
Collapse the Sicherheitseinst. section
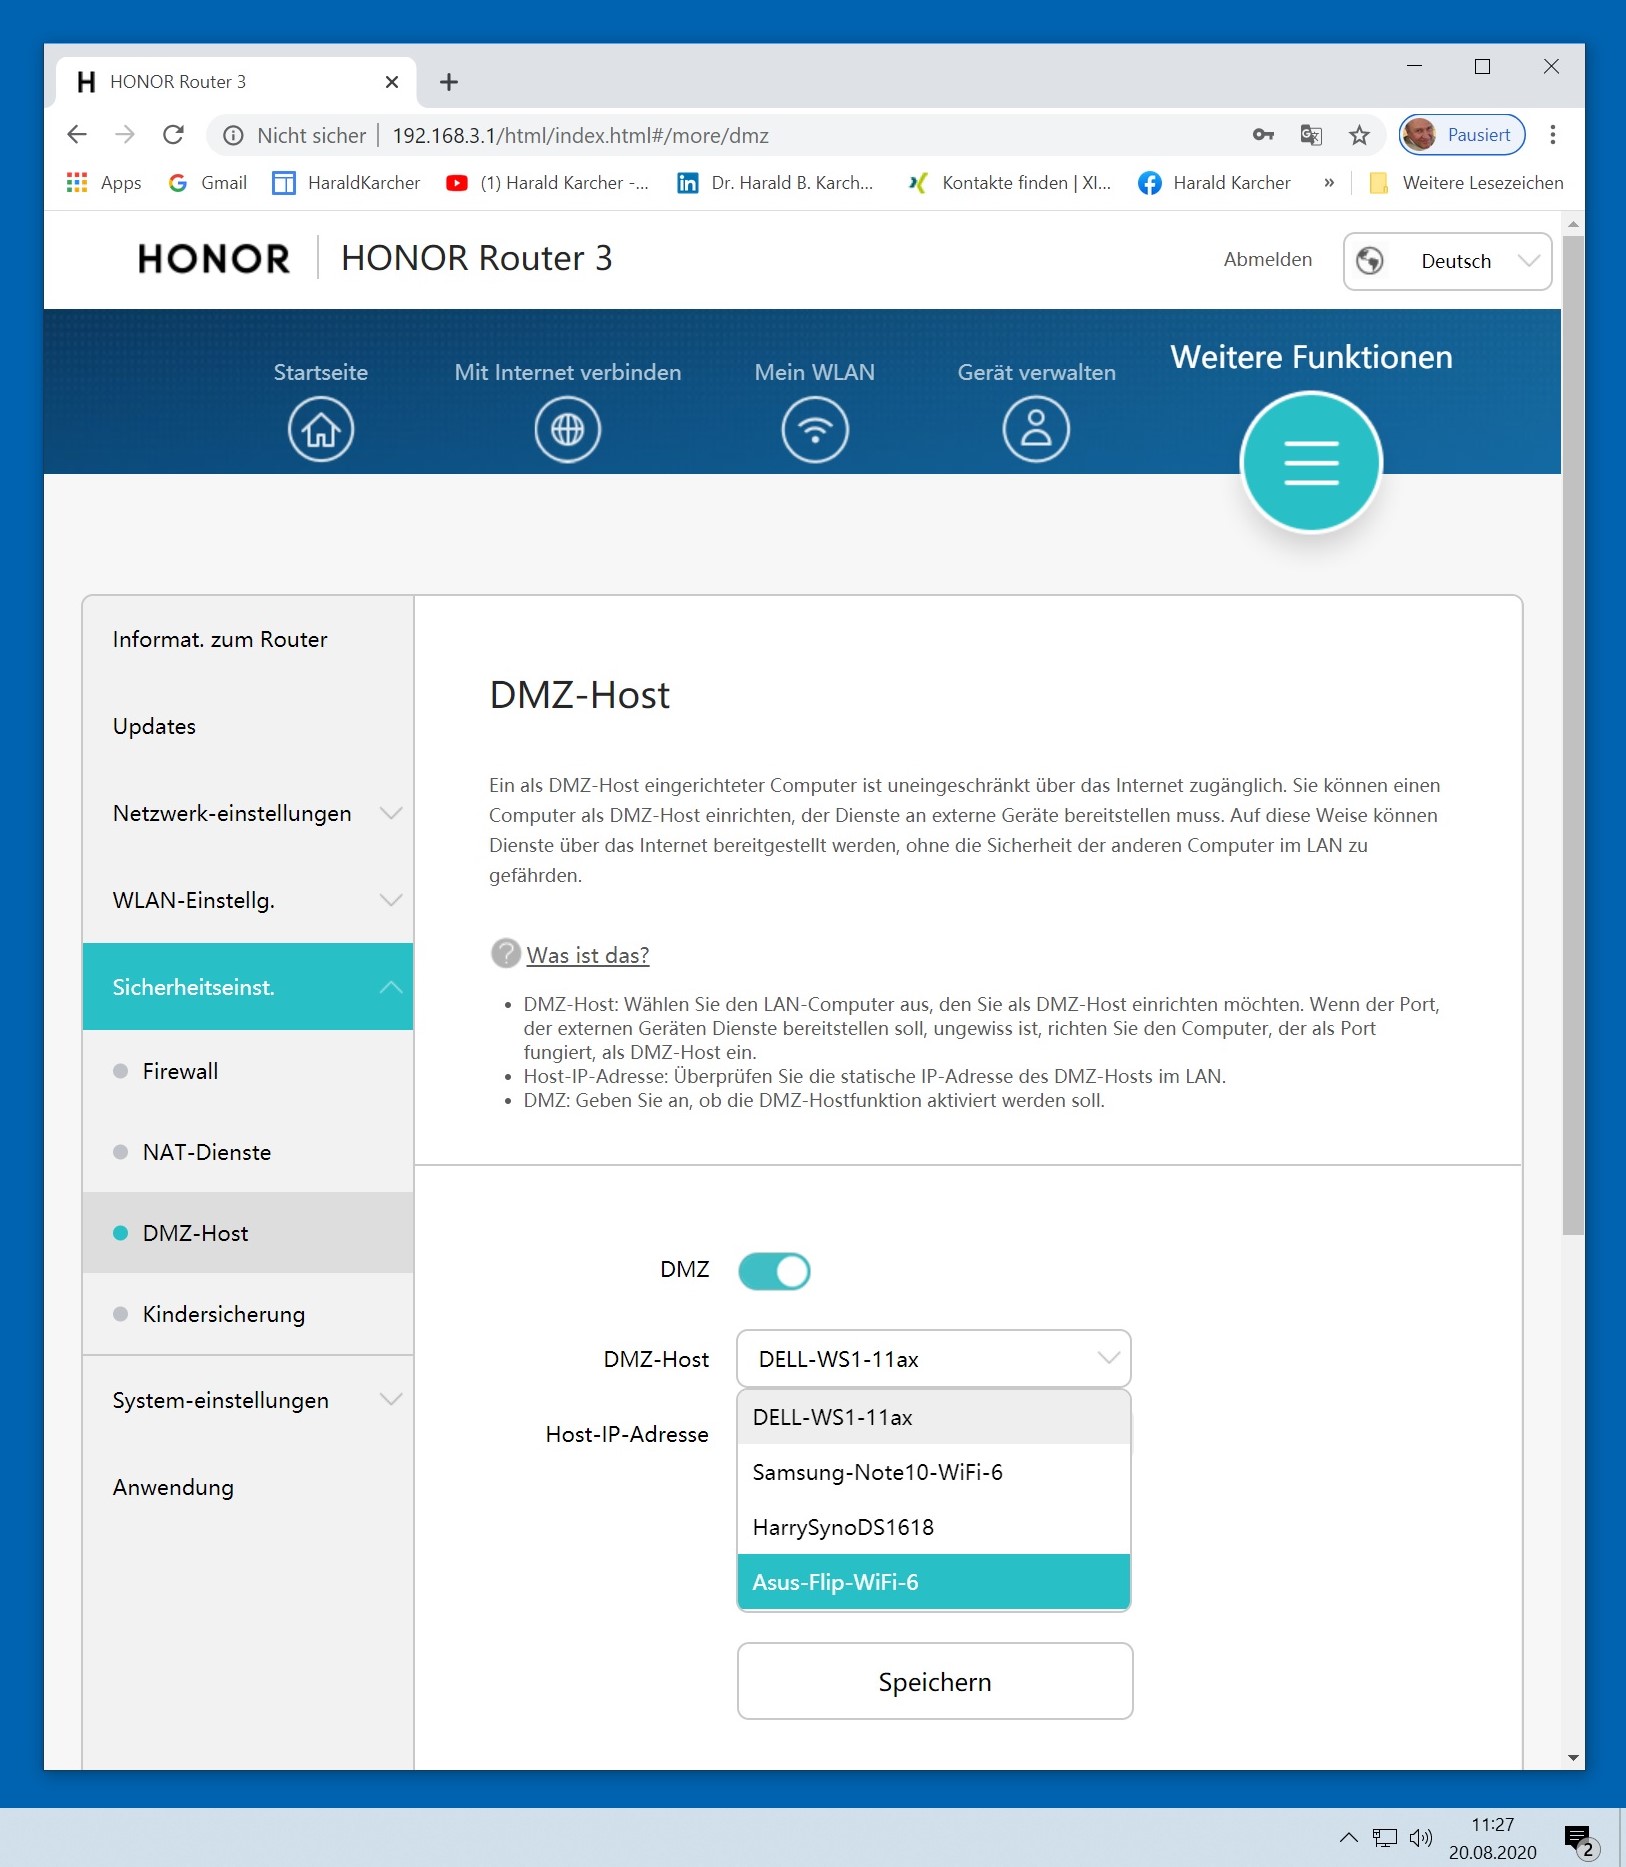[x=248, y=987]
